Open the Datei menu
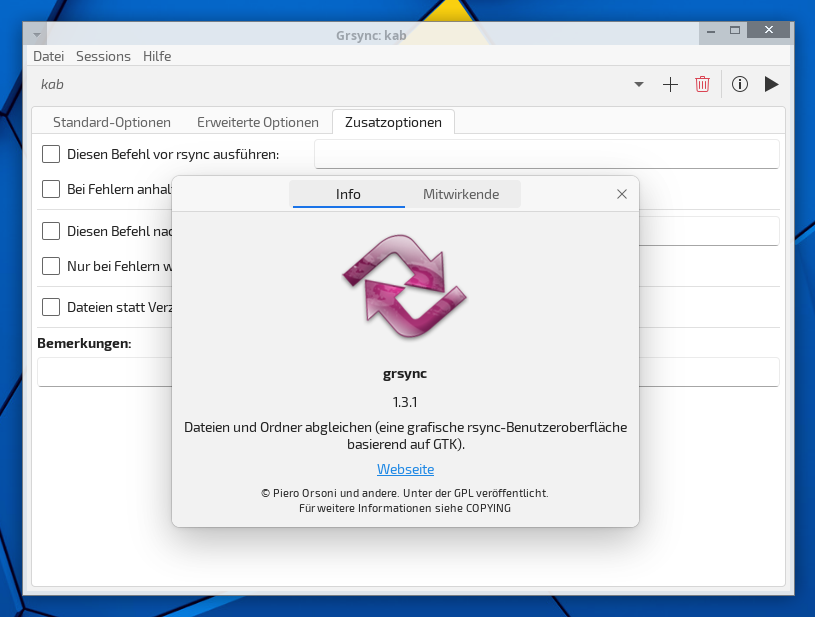The height and width of the screenshot is (617, 815). [48, 56]
